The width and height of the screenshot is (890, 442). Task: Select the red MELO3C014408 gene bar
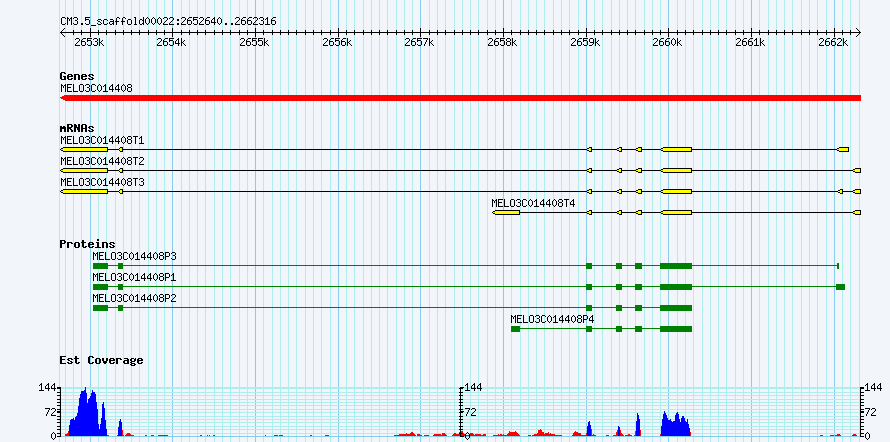coord(460,98)
